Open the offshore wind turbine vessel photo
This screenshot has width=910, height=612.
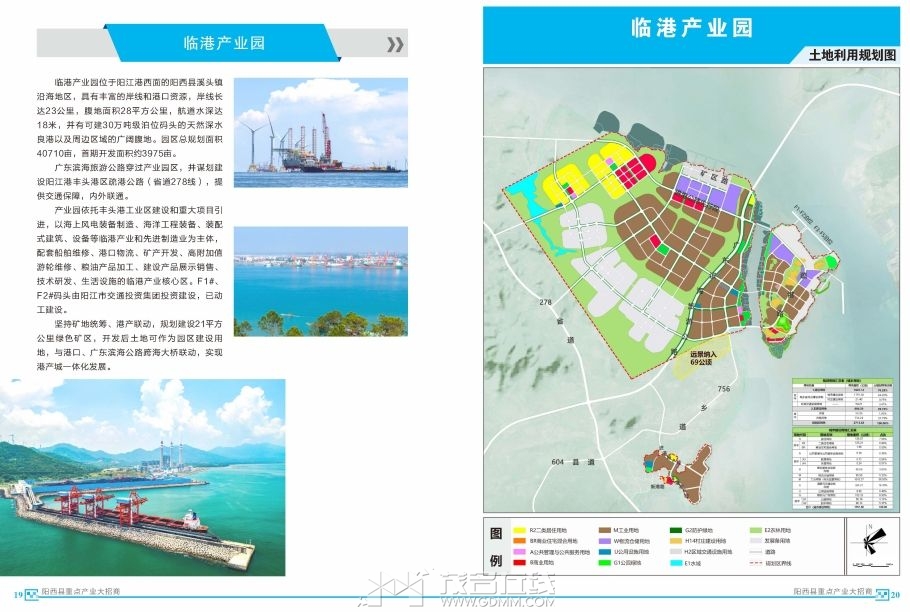[321, 125]
